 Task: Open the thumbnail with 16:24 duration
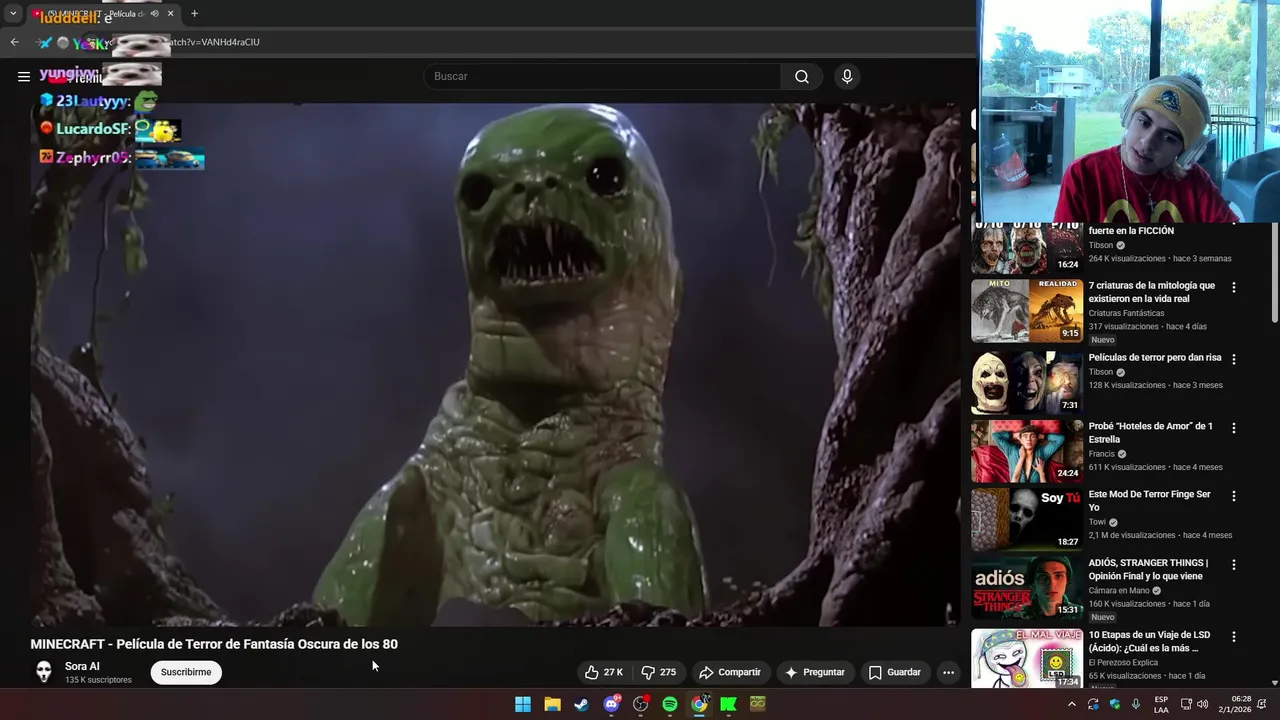click(1027, 247)
